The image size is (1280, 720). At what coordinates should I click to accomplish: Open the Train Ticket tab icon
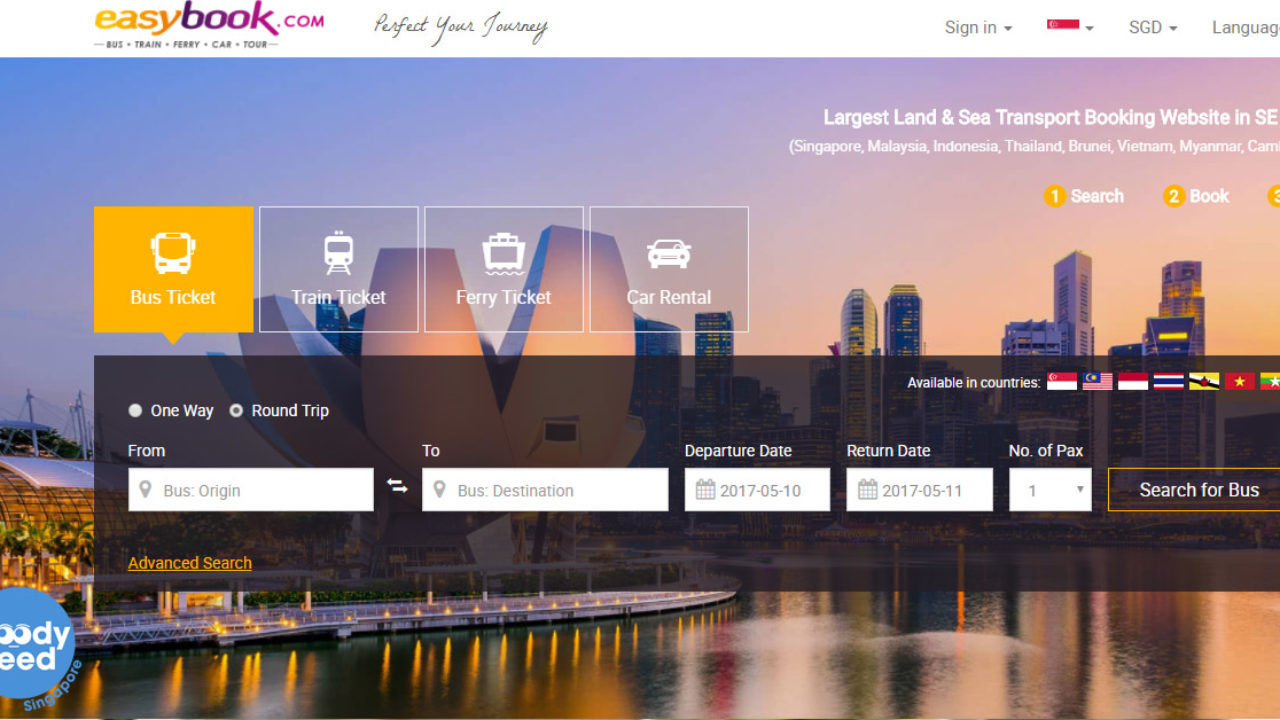[x=338, y=253]
